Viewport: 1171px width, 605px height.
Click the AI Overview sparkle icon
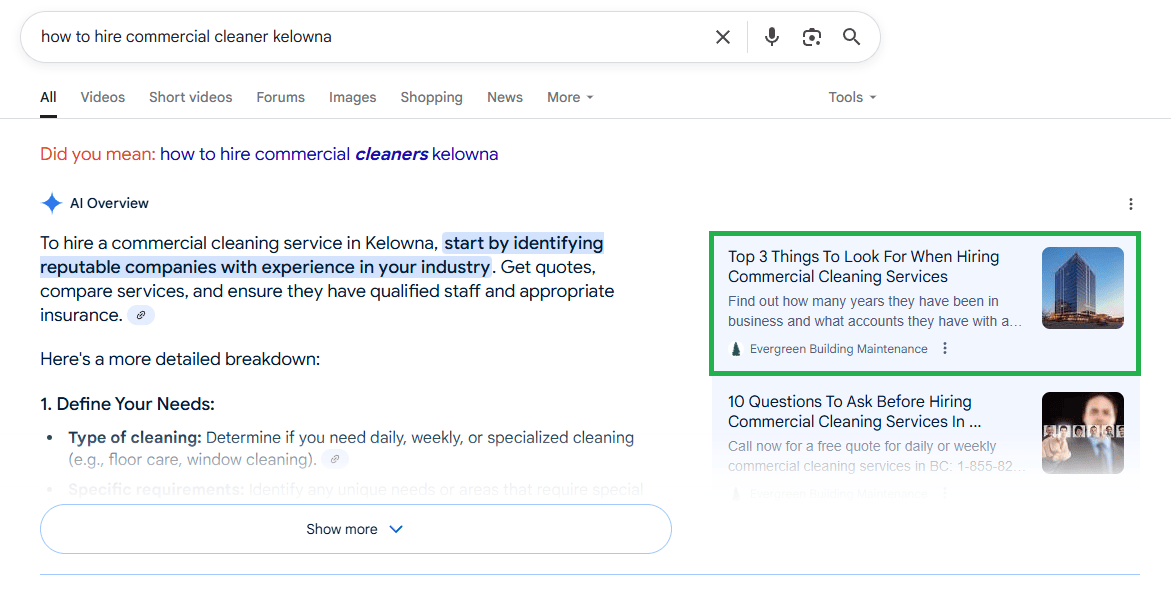(x=51, y=202)
